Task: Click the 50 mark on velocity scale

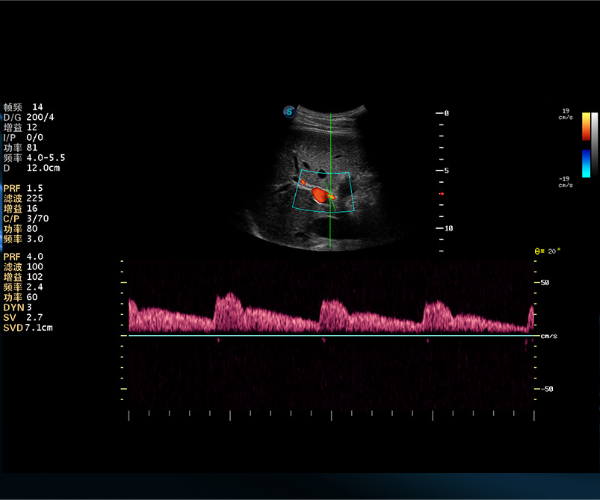Action: pos(546,283)
